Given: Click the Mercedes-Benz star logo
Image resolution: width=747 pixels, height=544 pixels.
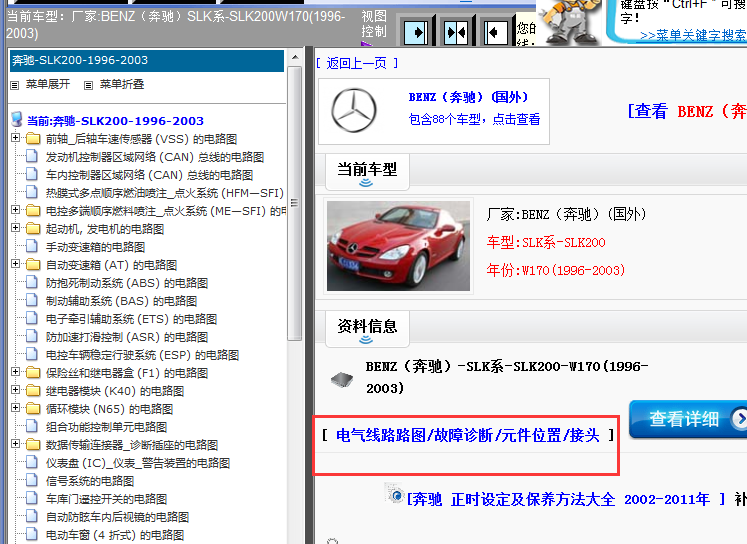Looking at the screenshot, I should tap(354, 110).
